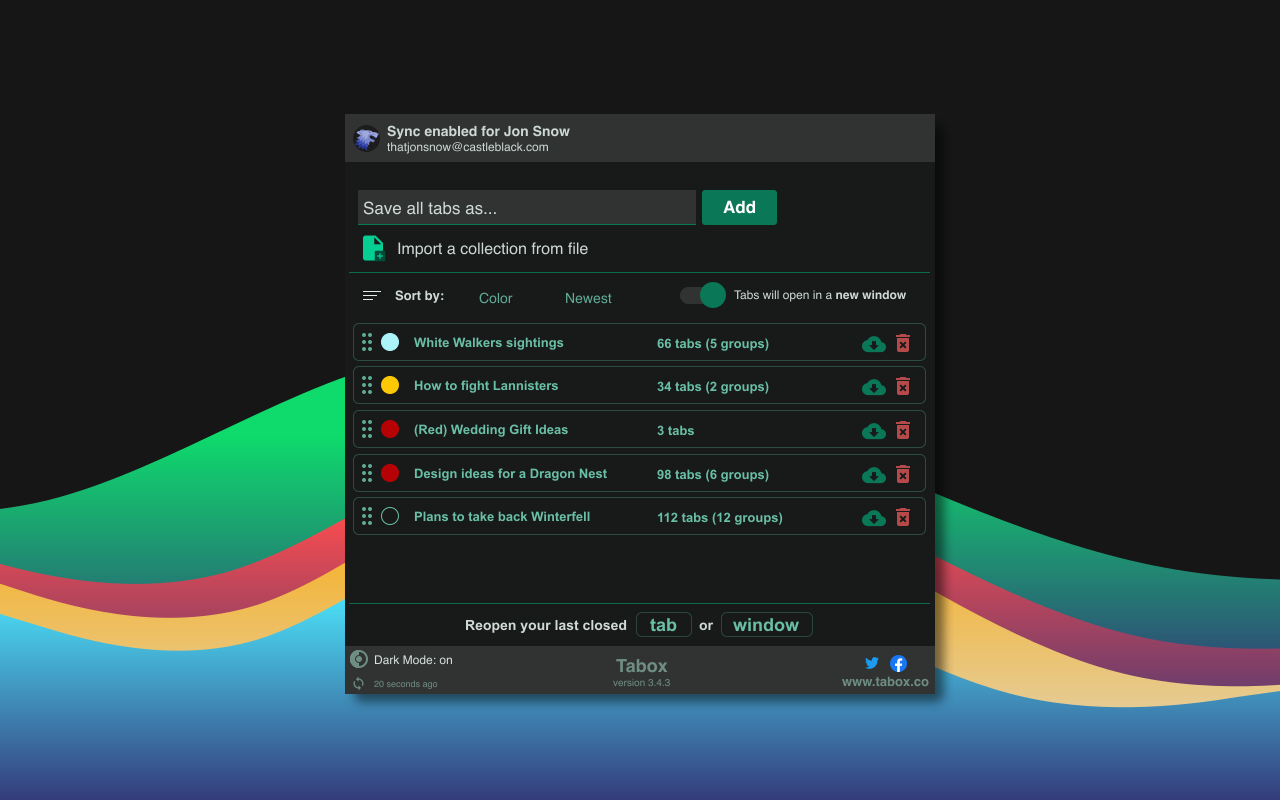Screen dimensions: 1280x800
Task: Click the Facebook icon
Action: (898, 663)
